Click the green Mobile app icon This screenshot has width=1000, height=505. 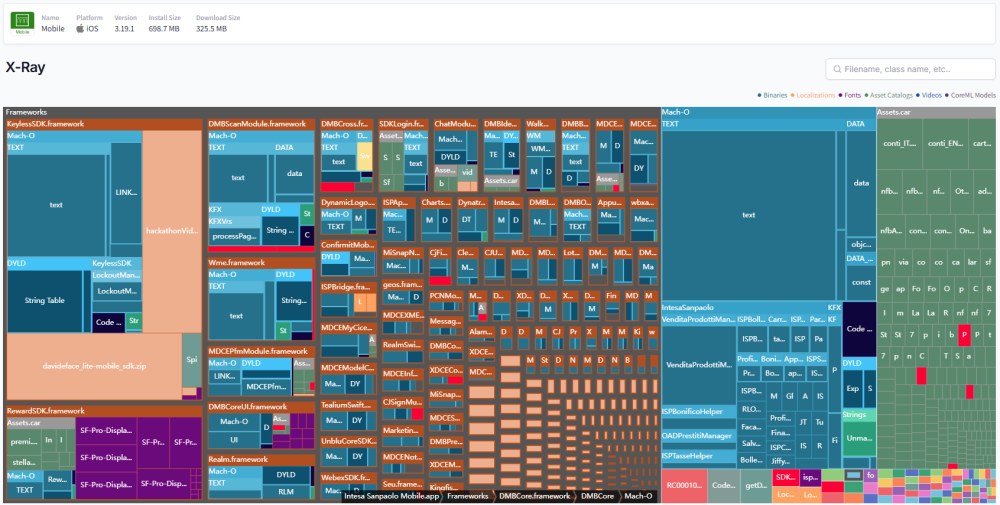click(x=22, y=23)
